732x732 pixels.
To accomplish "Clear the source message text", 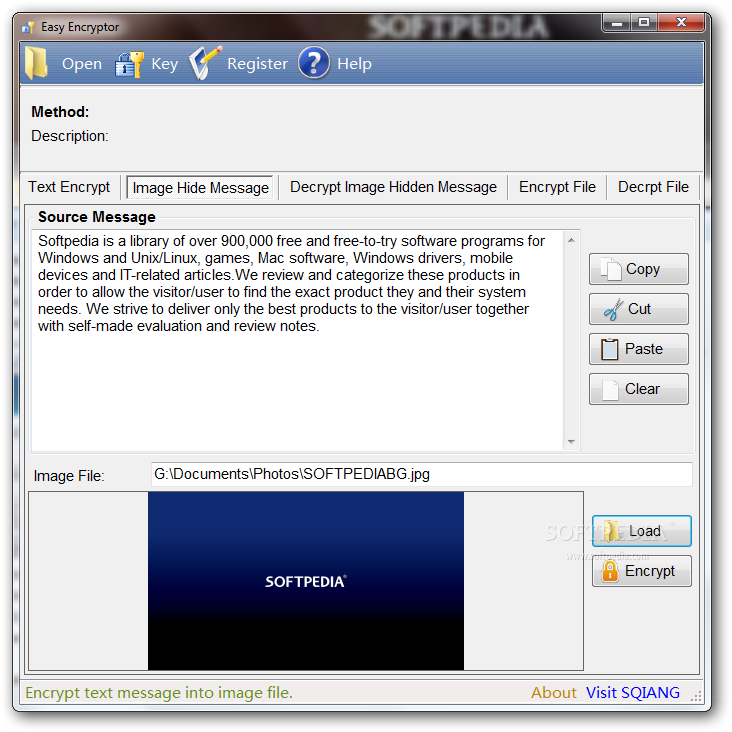I will click(x=639, y=389).
